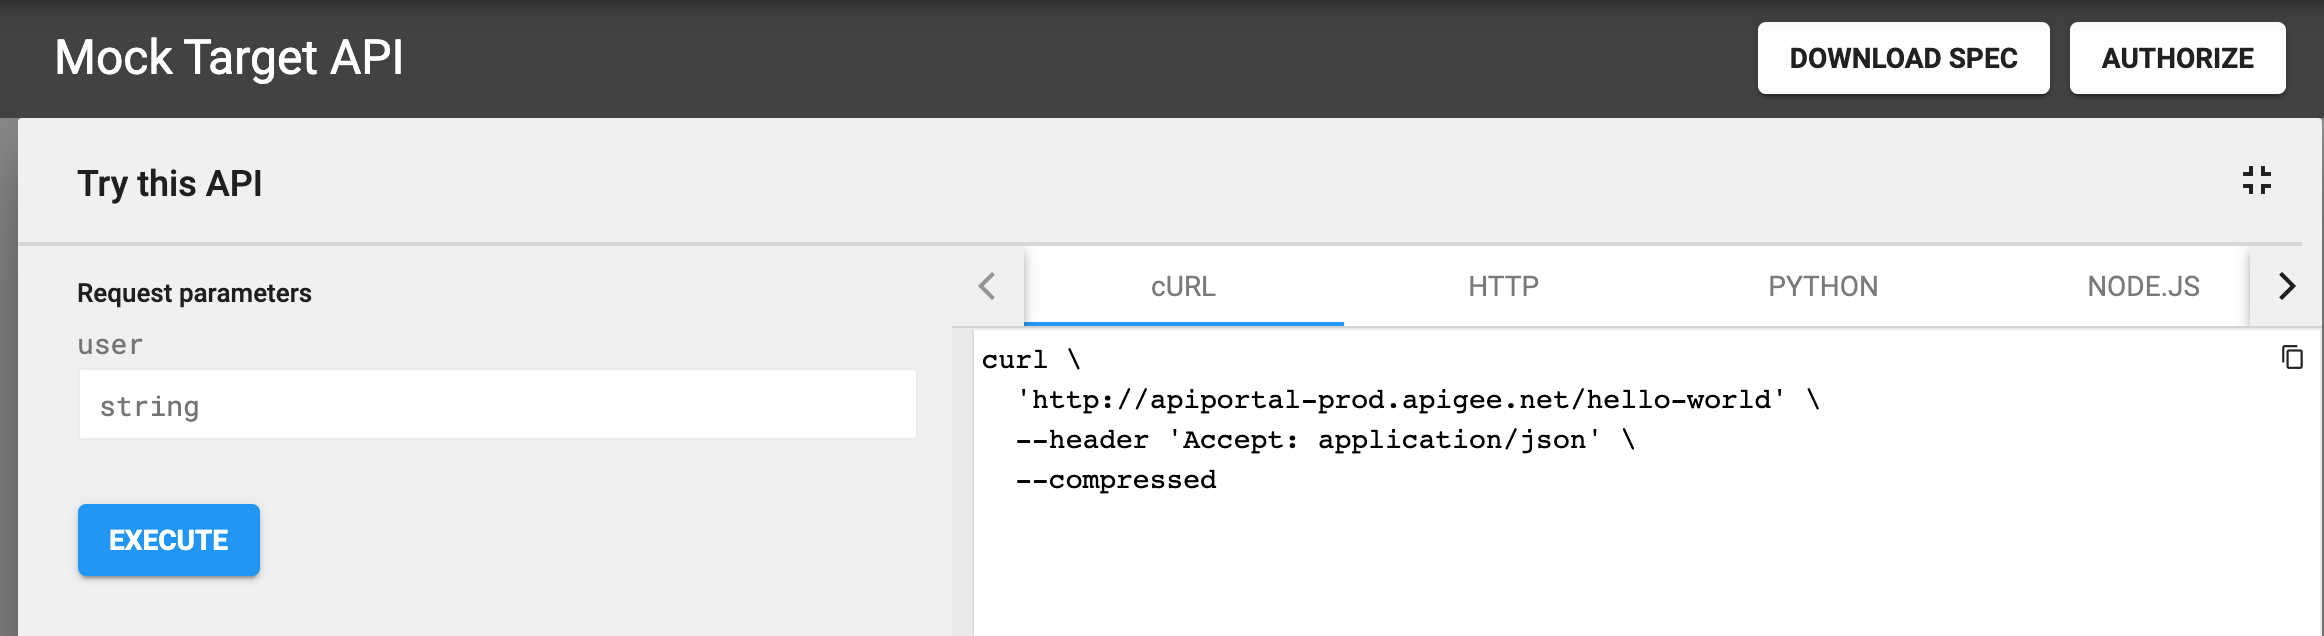The width and height of the screenshot is (2324, 636).
Task: Focus the string placeholder text box
Action: tap(497, 403)
